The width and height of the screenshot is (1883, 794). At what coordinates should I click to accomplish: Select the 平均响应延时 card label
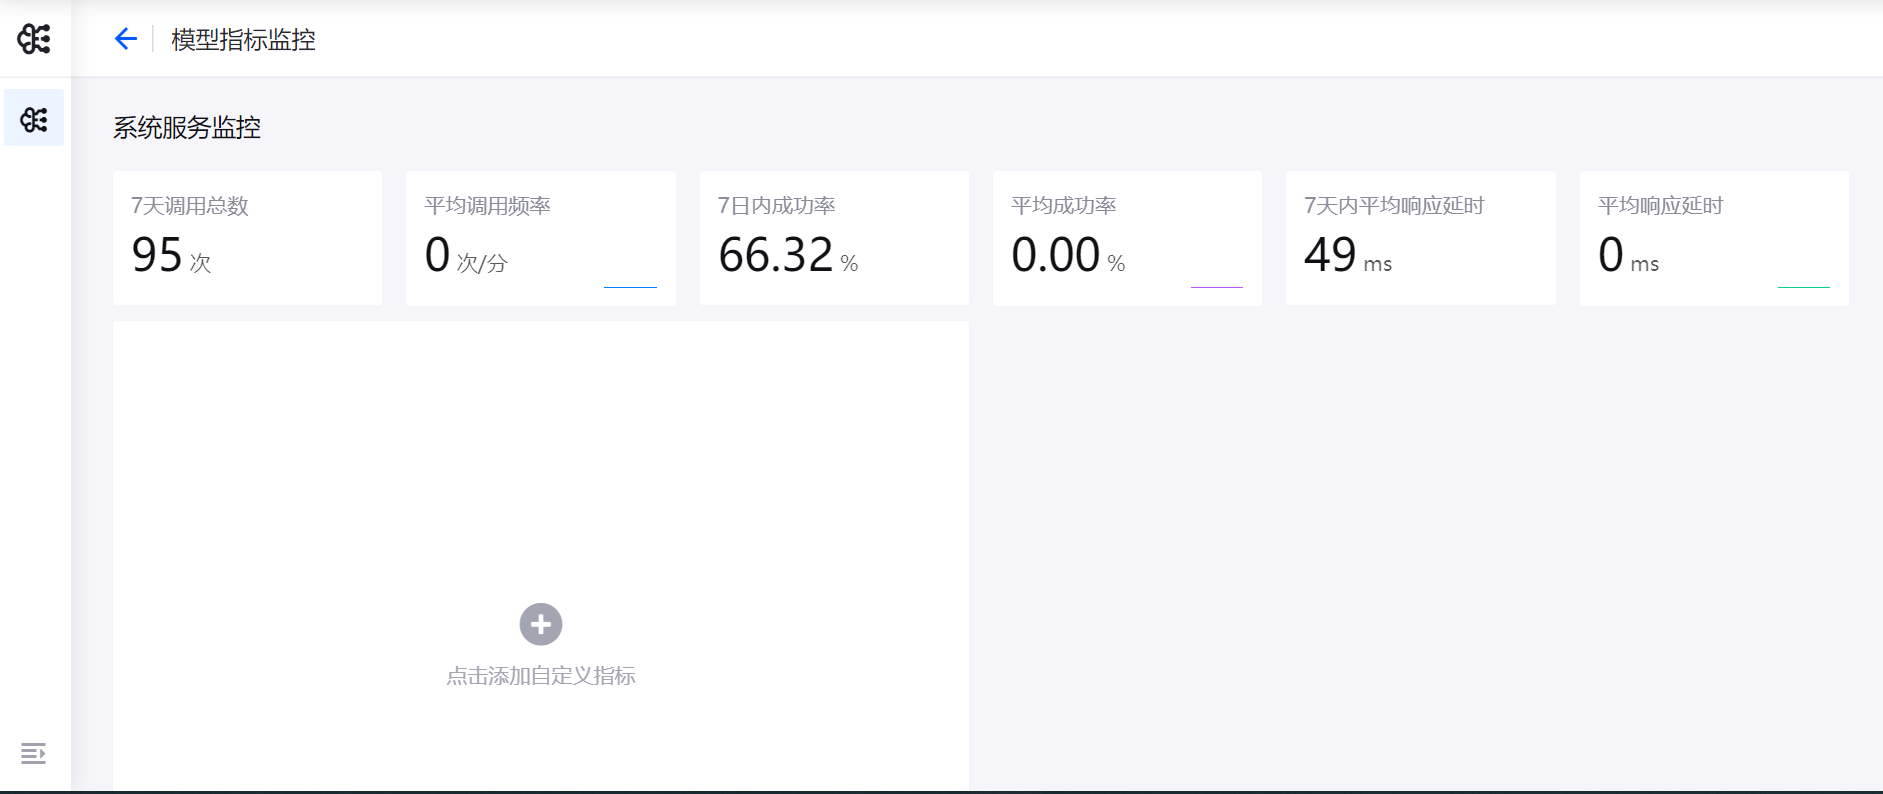pyautogui.click(x=1660, y=206)
